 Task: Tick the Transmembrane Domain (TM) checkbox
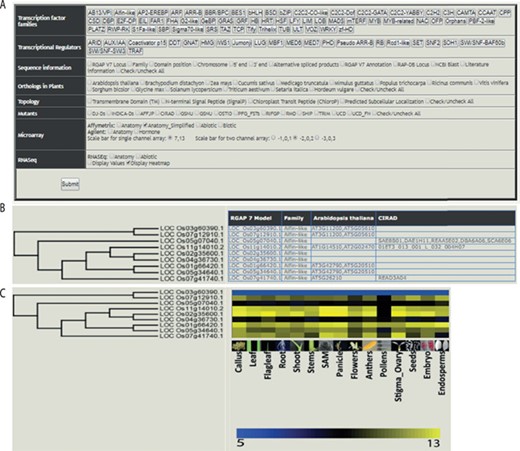pos(90,101)
